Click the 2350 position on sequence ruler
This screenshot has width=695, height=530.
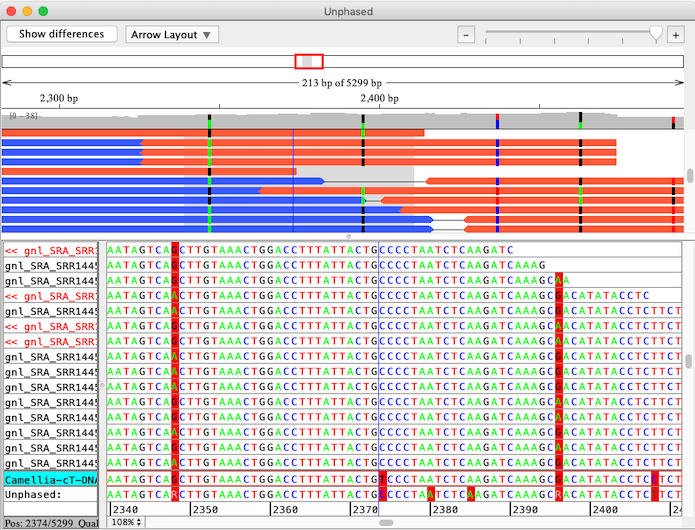click(x=204, y=509)
